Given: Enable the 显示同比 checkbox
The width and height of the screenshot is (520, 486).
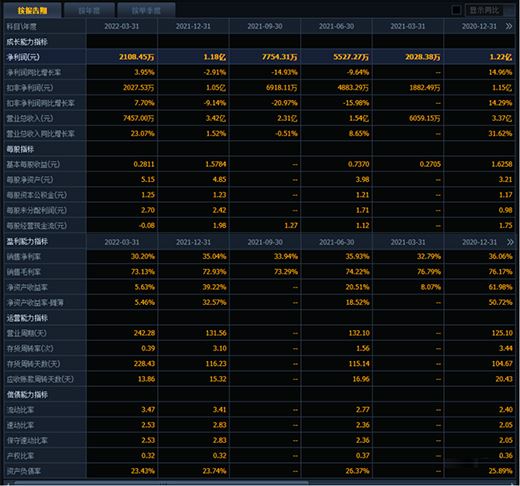Looking at the screenshot, I should click(456, 10).
